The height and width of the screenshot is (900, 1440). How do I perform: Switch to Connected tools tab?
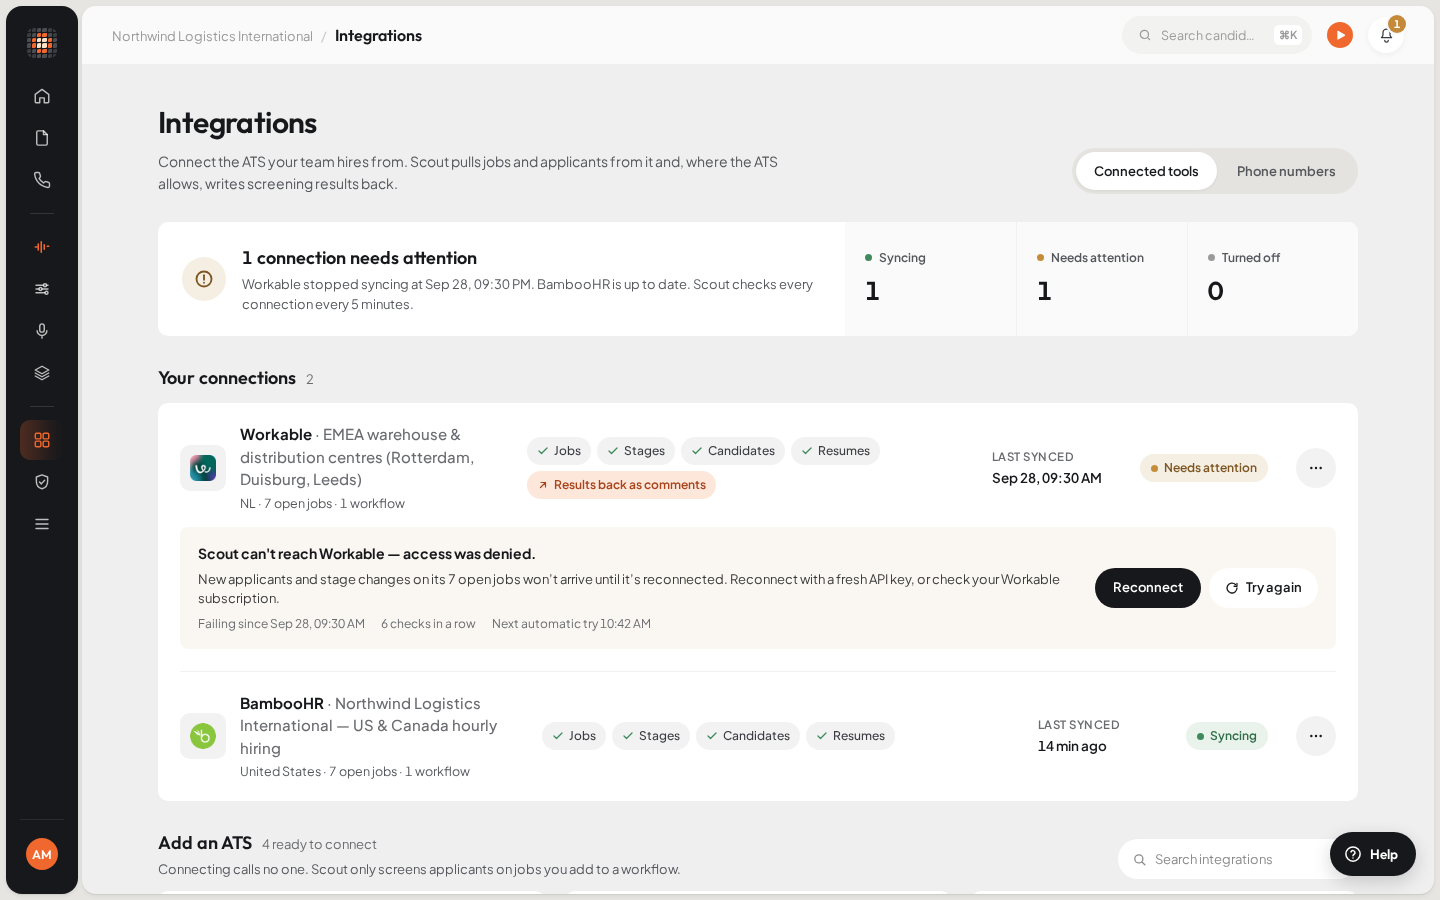[1146, 171]
